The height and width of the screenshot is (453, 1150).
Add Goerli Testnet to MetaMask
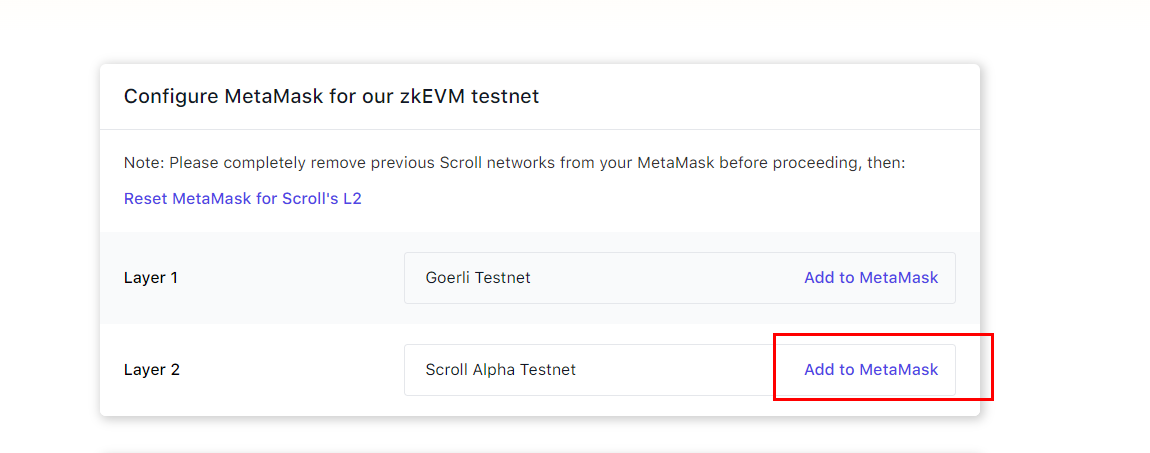[870, 278]
